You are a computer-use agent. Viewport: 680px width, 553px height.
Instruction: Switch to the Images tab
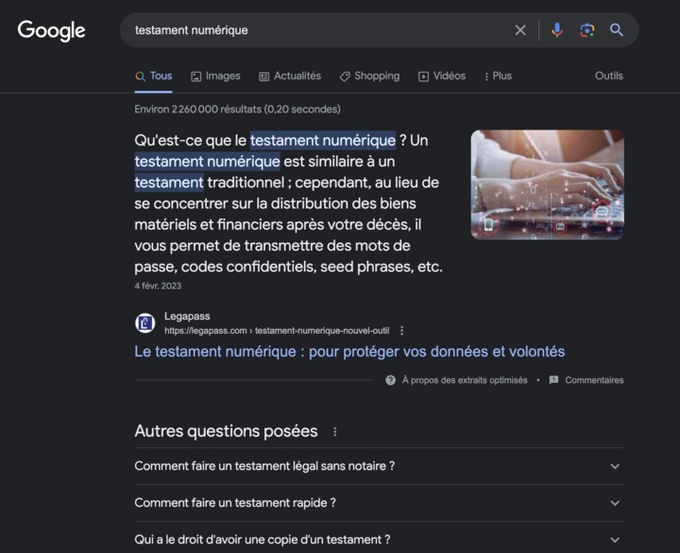(x=216, y=76)
